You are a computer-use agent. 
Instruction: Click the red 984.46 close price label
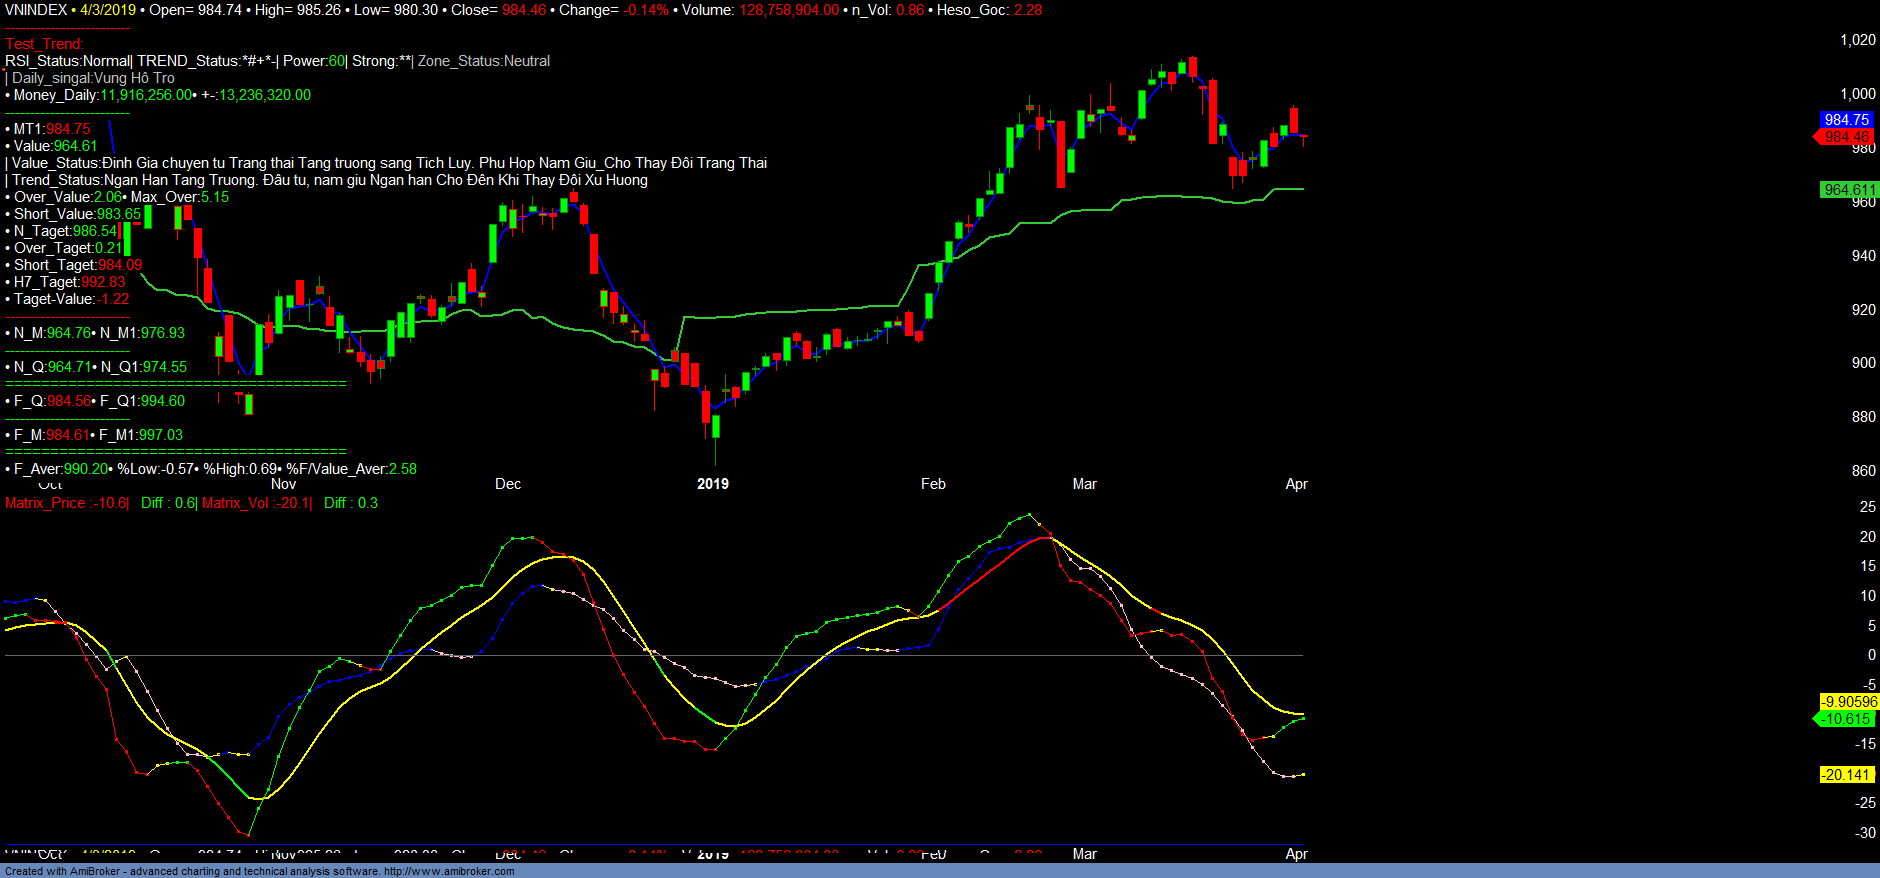click(1845, 137)
